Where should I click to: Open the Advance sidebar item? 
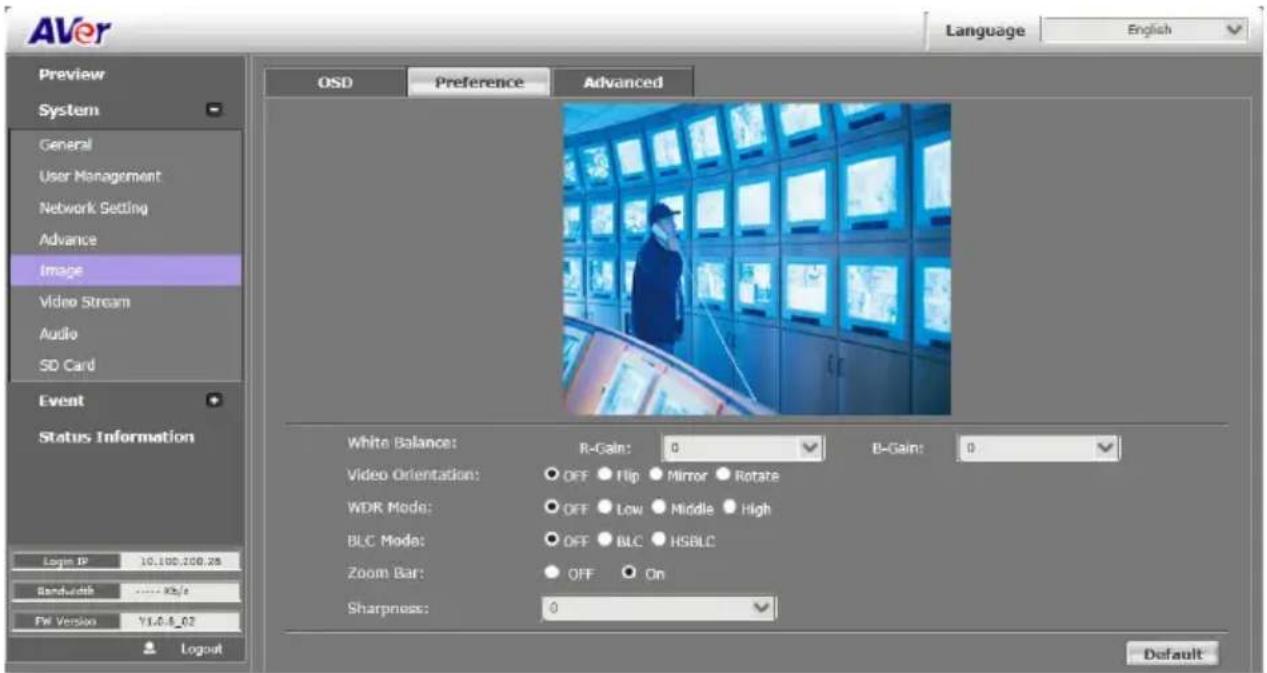[68, 240]
